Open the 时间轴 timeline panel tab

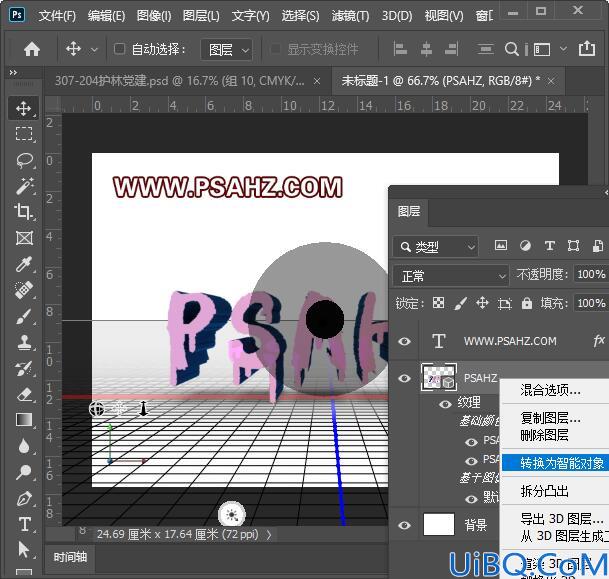[70, 557]
